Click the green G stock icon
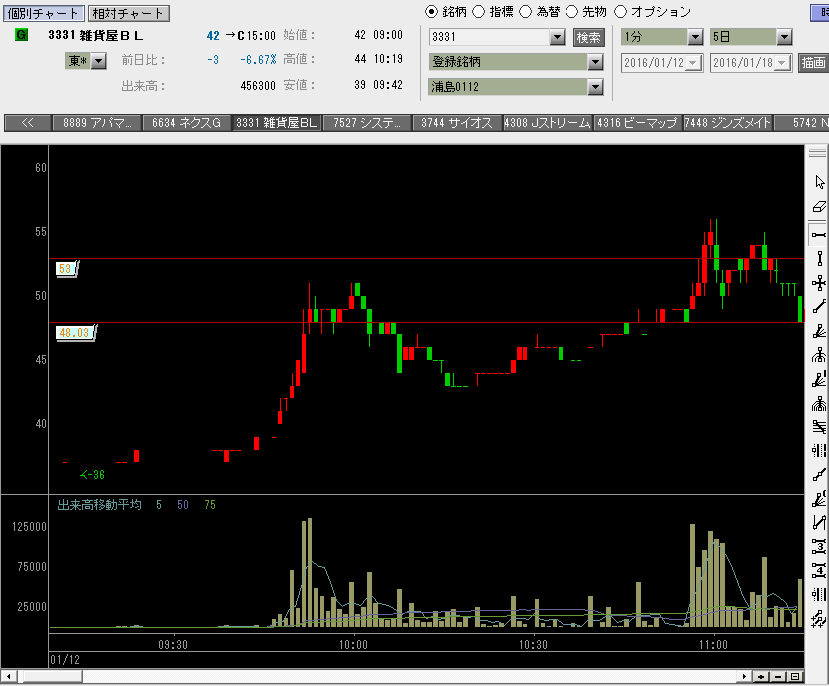829x686 pixels. coord(21,35)
